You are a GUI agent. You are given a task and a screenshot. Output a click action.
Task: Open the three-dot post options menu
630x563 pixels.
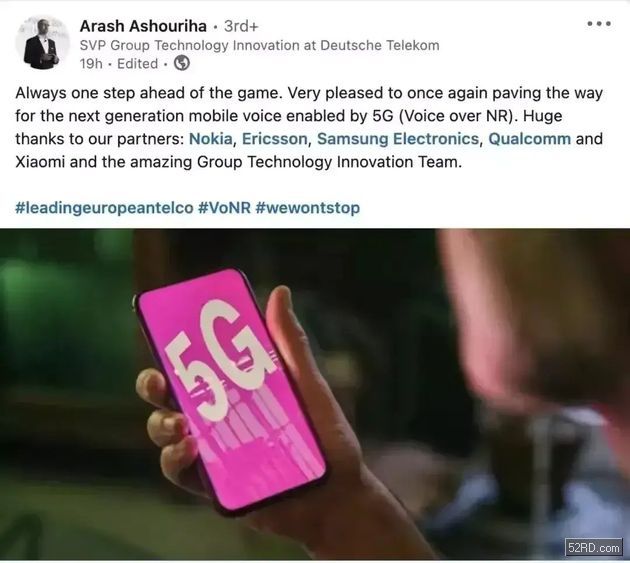(x=599, y=24)
